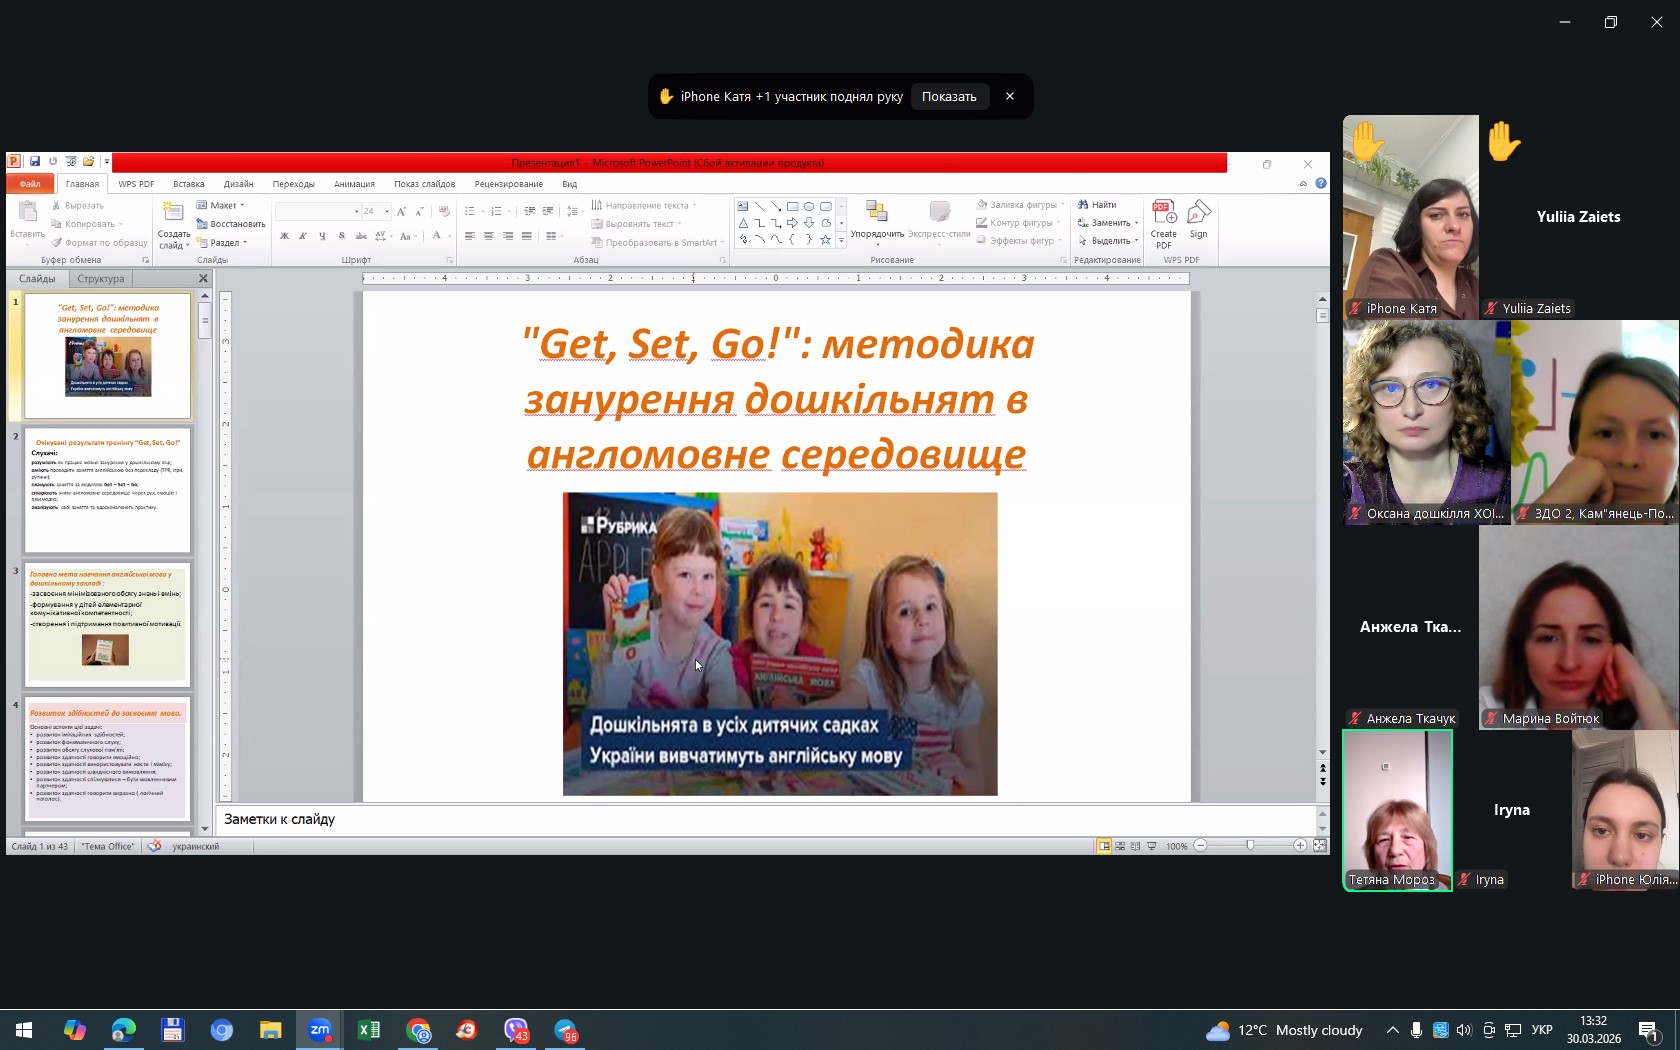This screenshot has width=1680, height=1050.
Task: Click increase font size icon
Action: (x=402, y=211)
